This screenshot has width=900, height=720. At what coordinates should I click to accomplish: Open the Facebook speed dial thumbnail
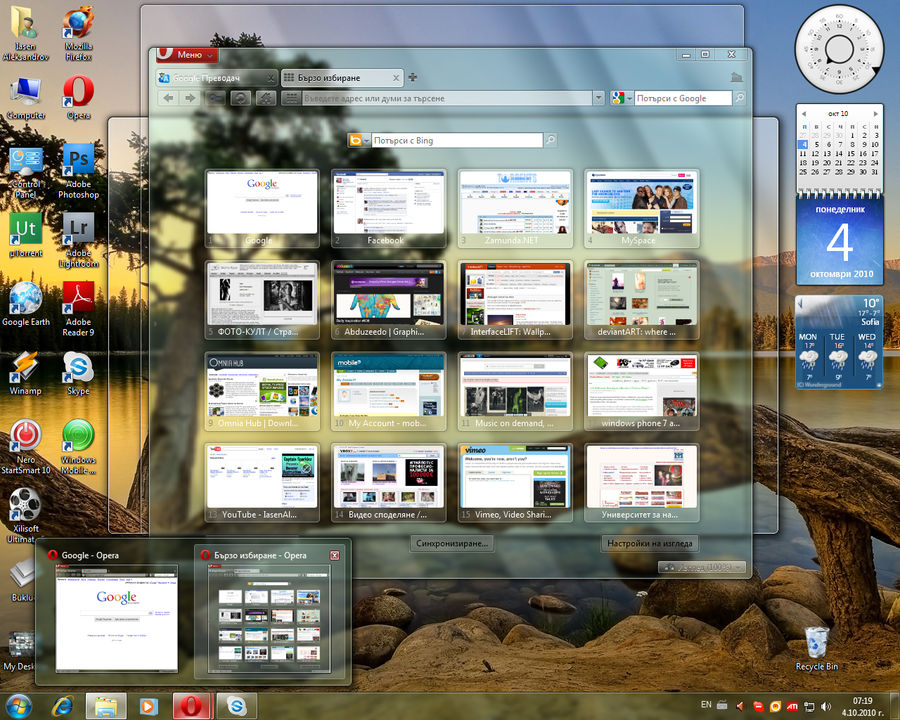point(389,208)
